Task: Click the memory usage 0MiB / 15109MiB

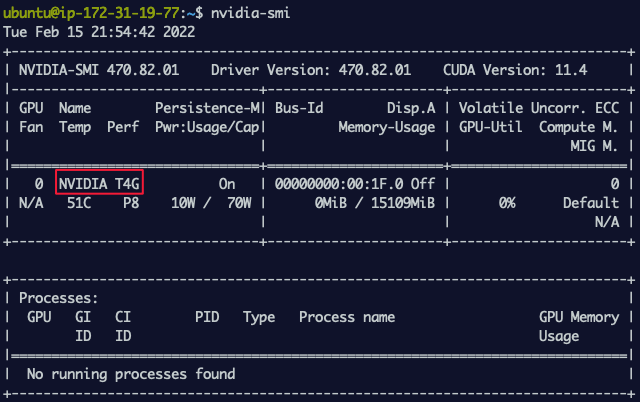Action: pos(375,203)
